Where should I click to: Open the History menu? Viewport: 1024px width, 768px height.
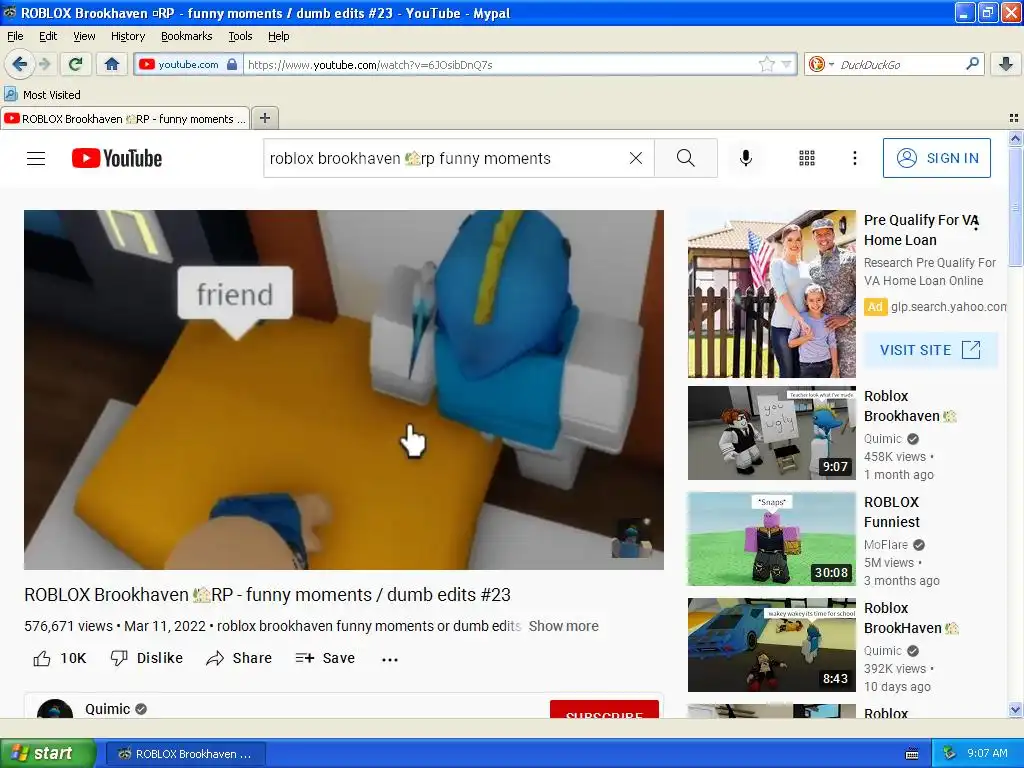click(127, 36)
